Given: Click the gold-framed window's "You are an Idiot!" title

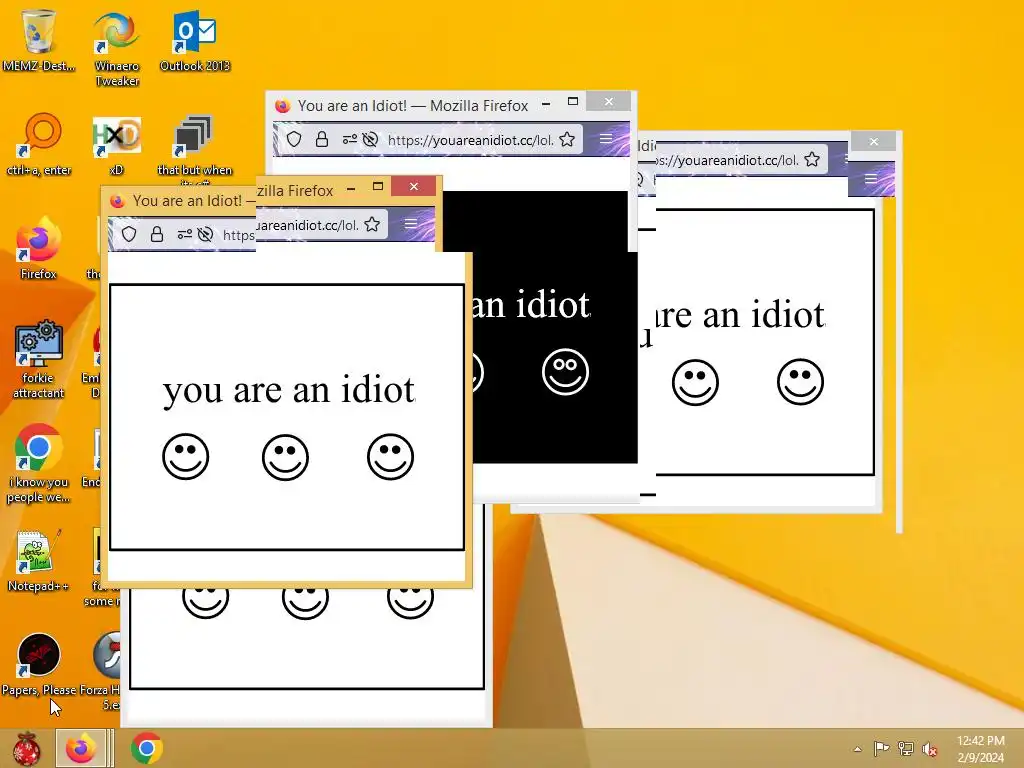Looking at the screenshot, I should [x=187, y=200].
